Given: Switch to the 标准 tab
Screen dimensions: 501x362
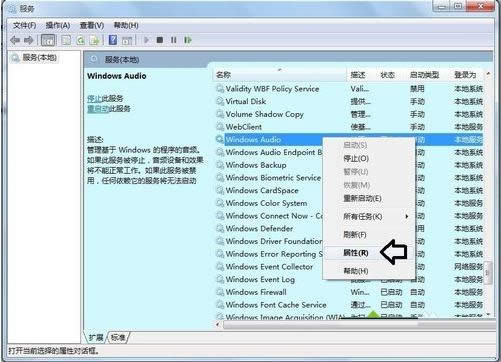Looking at the screenshot, I should click(118, 338).
